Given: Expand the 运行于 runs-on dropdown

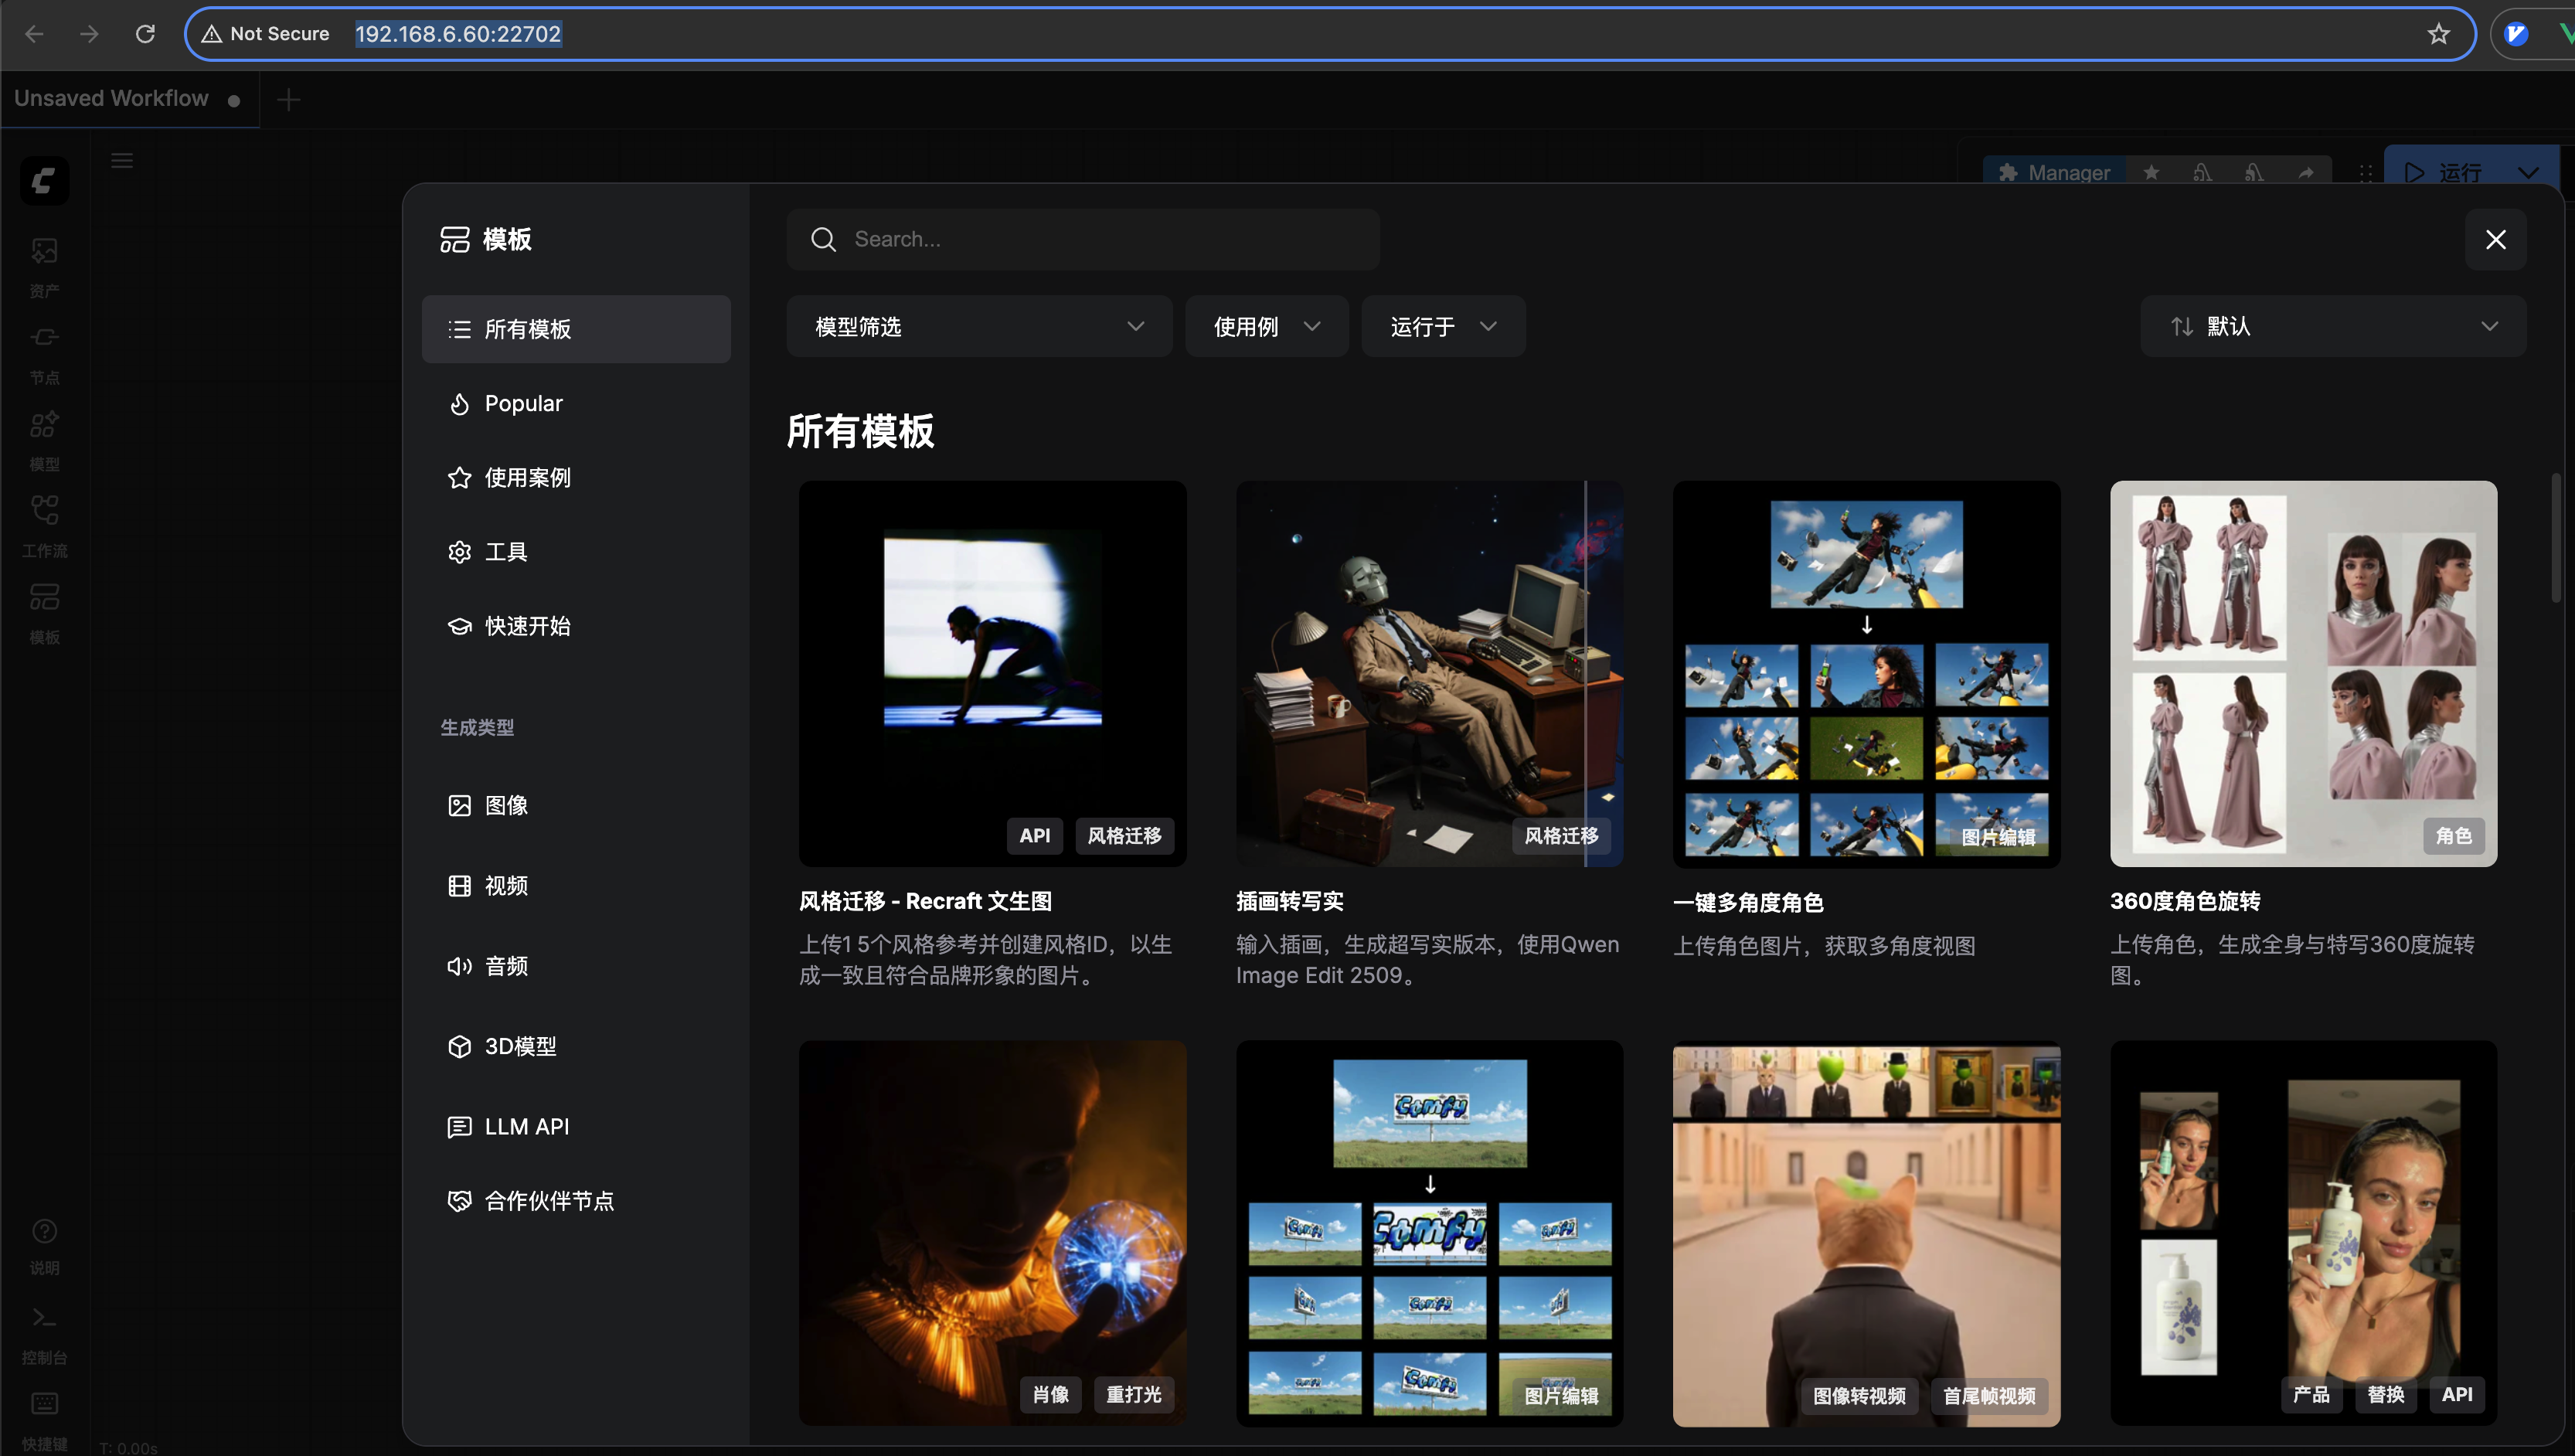Looking at the screenshot, I should 1442,326.
